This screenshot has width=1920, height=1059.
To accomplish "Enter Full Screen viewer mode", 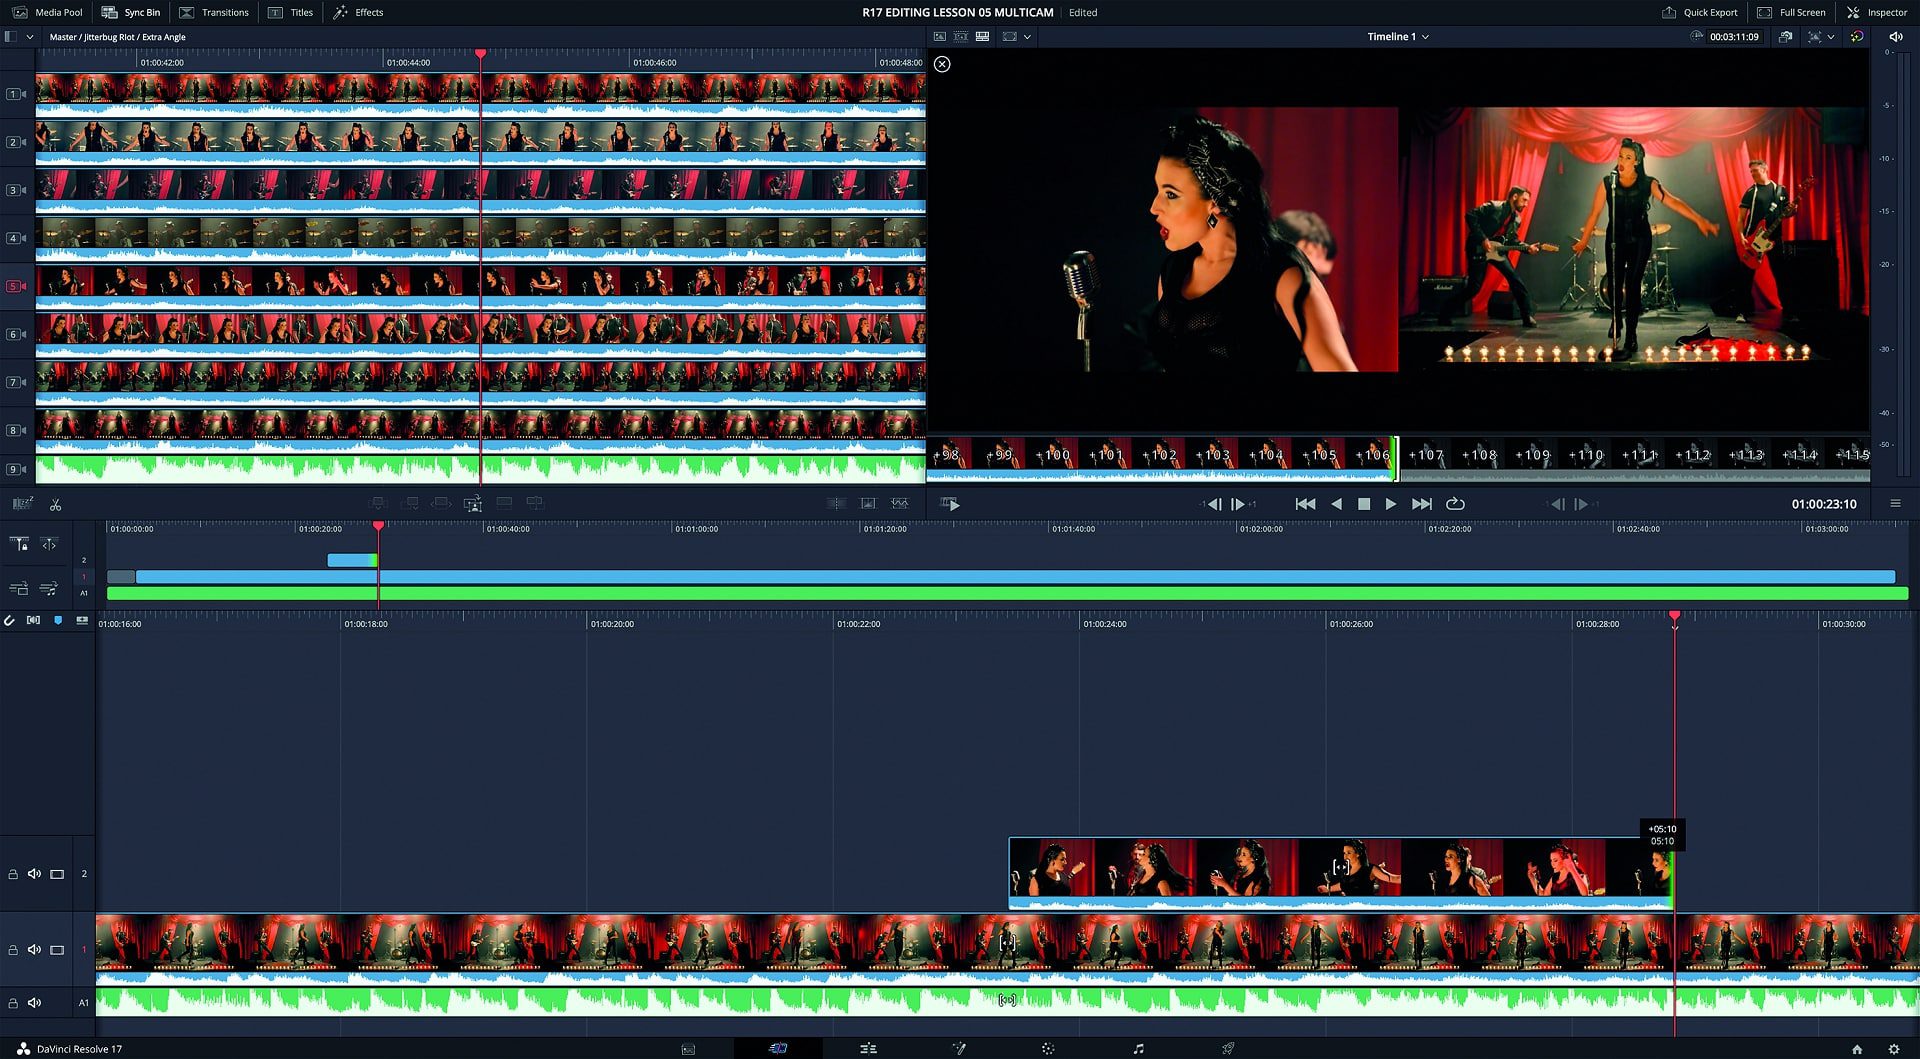I will pos(1790,12).
